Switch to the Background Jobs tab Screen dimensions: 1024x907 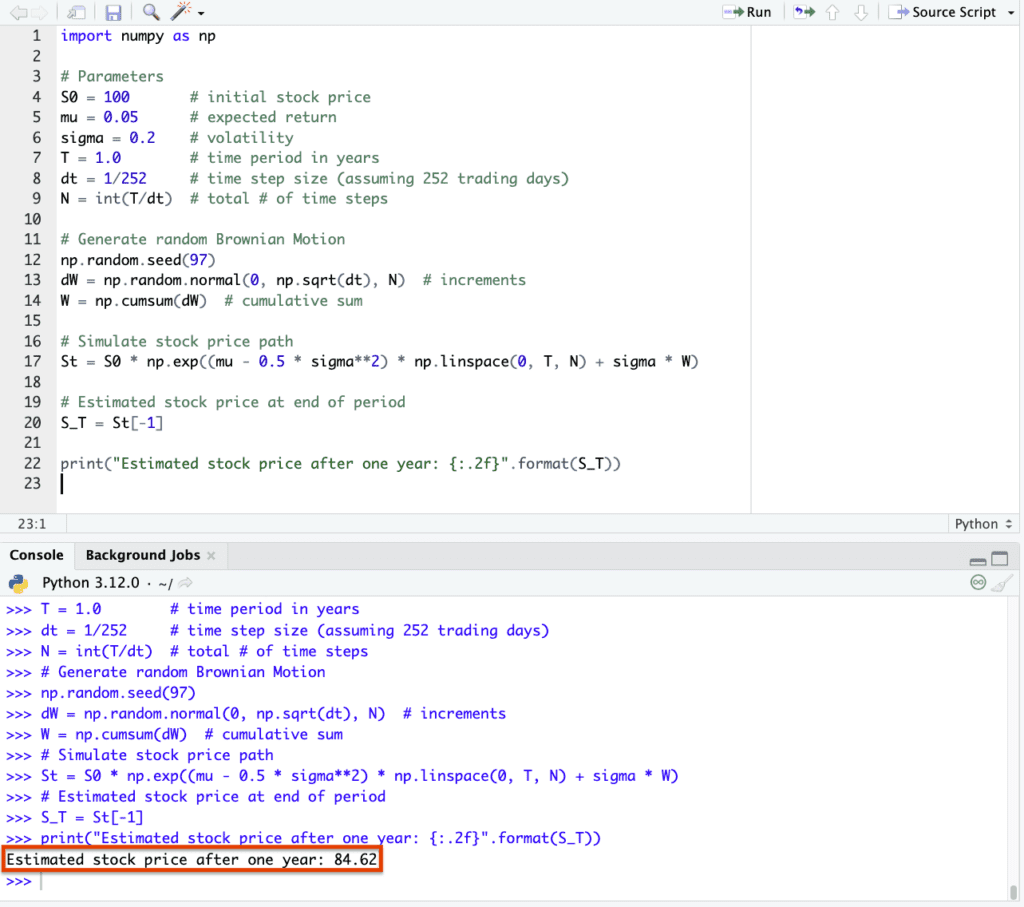pyautogui.click(x=142, y=555)
